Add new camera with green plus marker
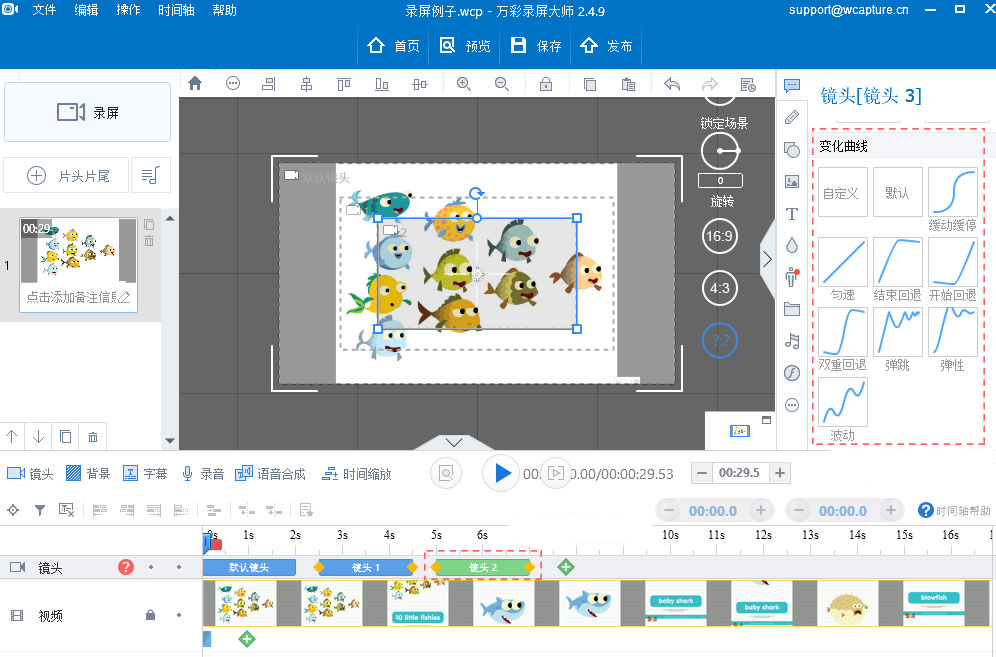 (x=565, y=567)
